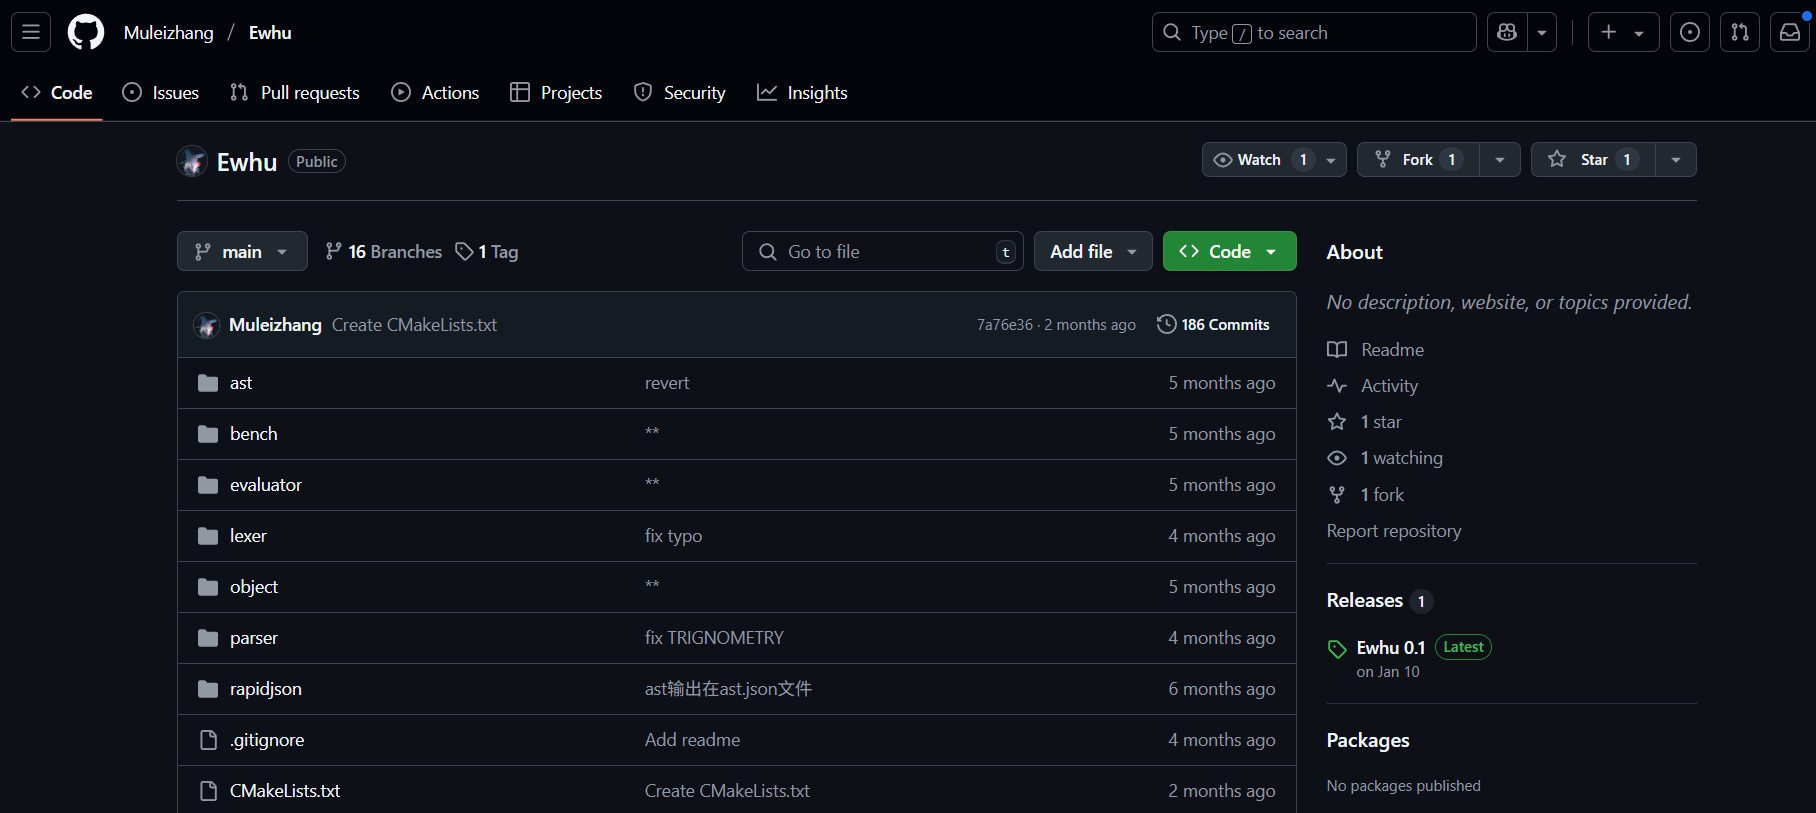Open commit hash 7a76e36
The height and width of the screenshot is (813, 1816).
(x=1005, y=325)
